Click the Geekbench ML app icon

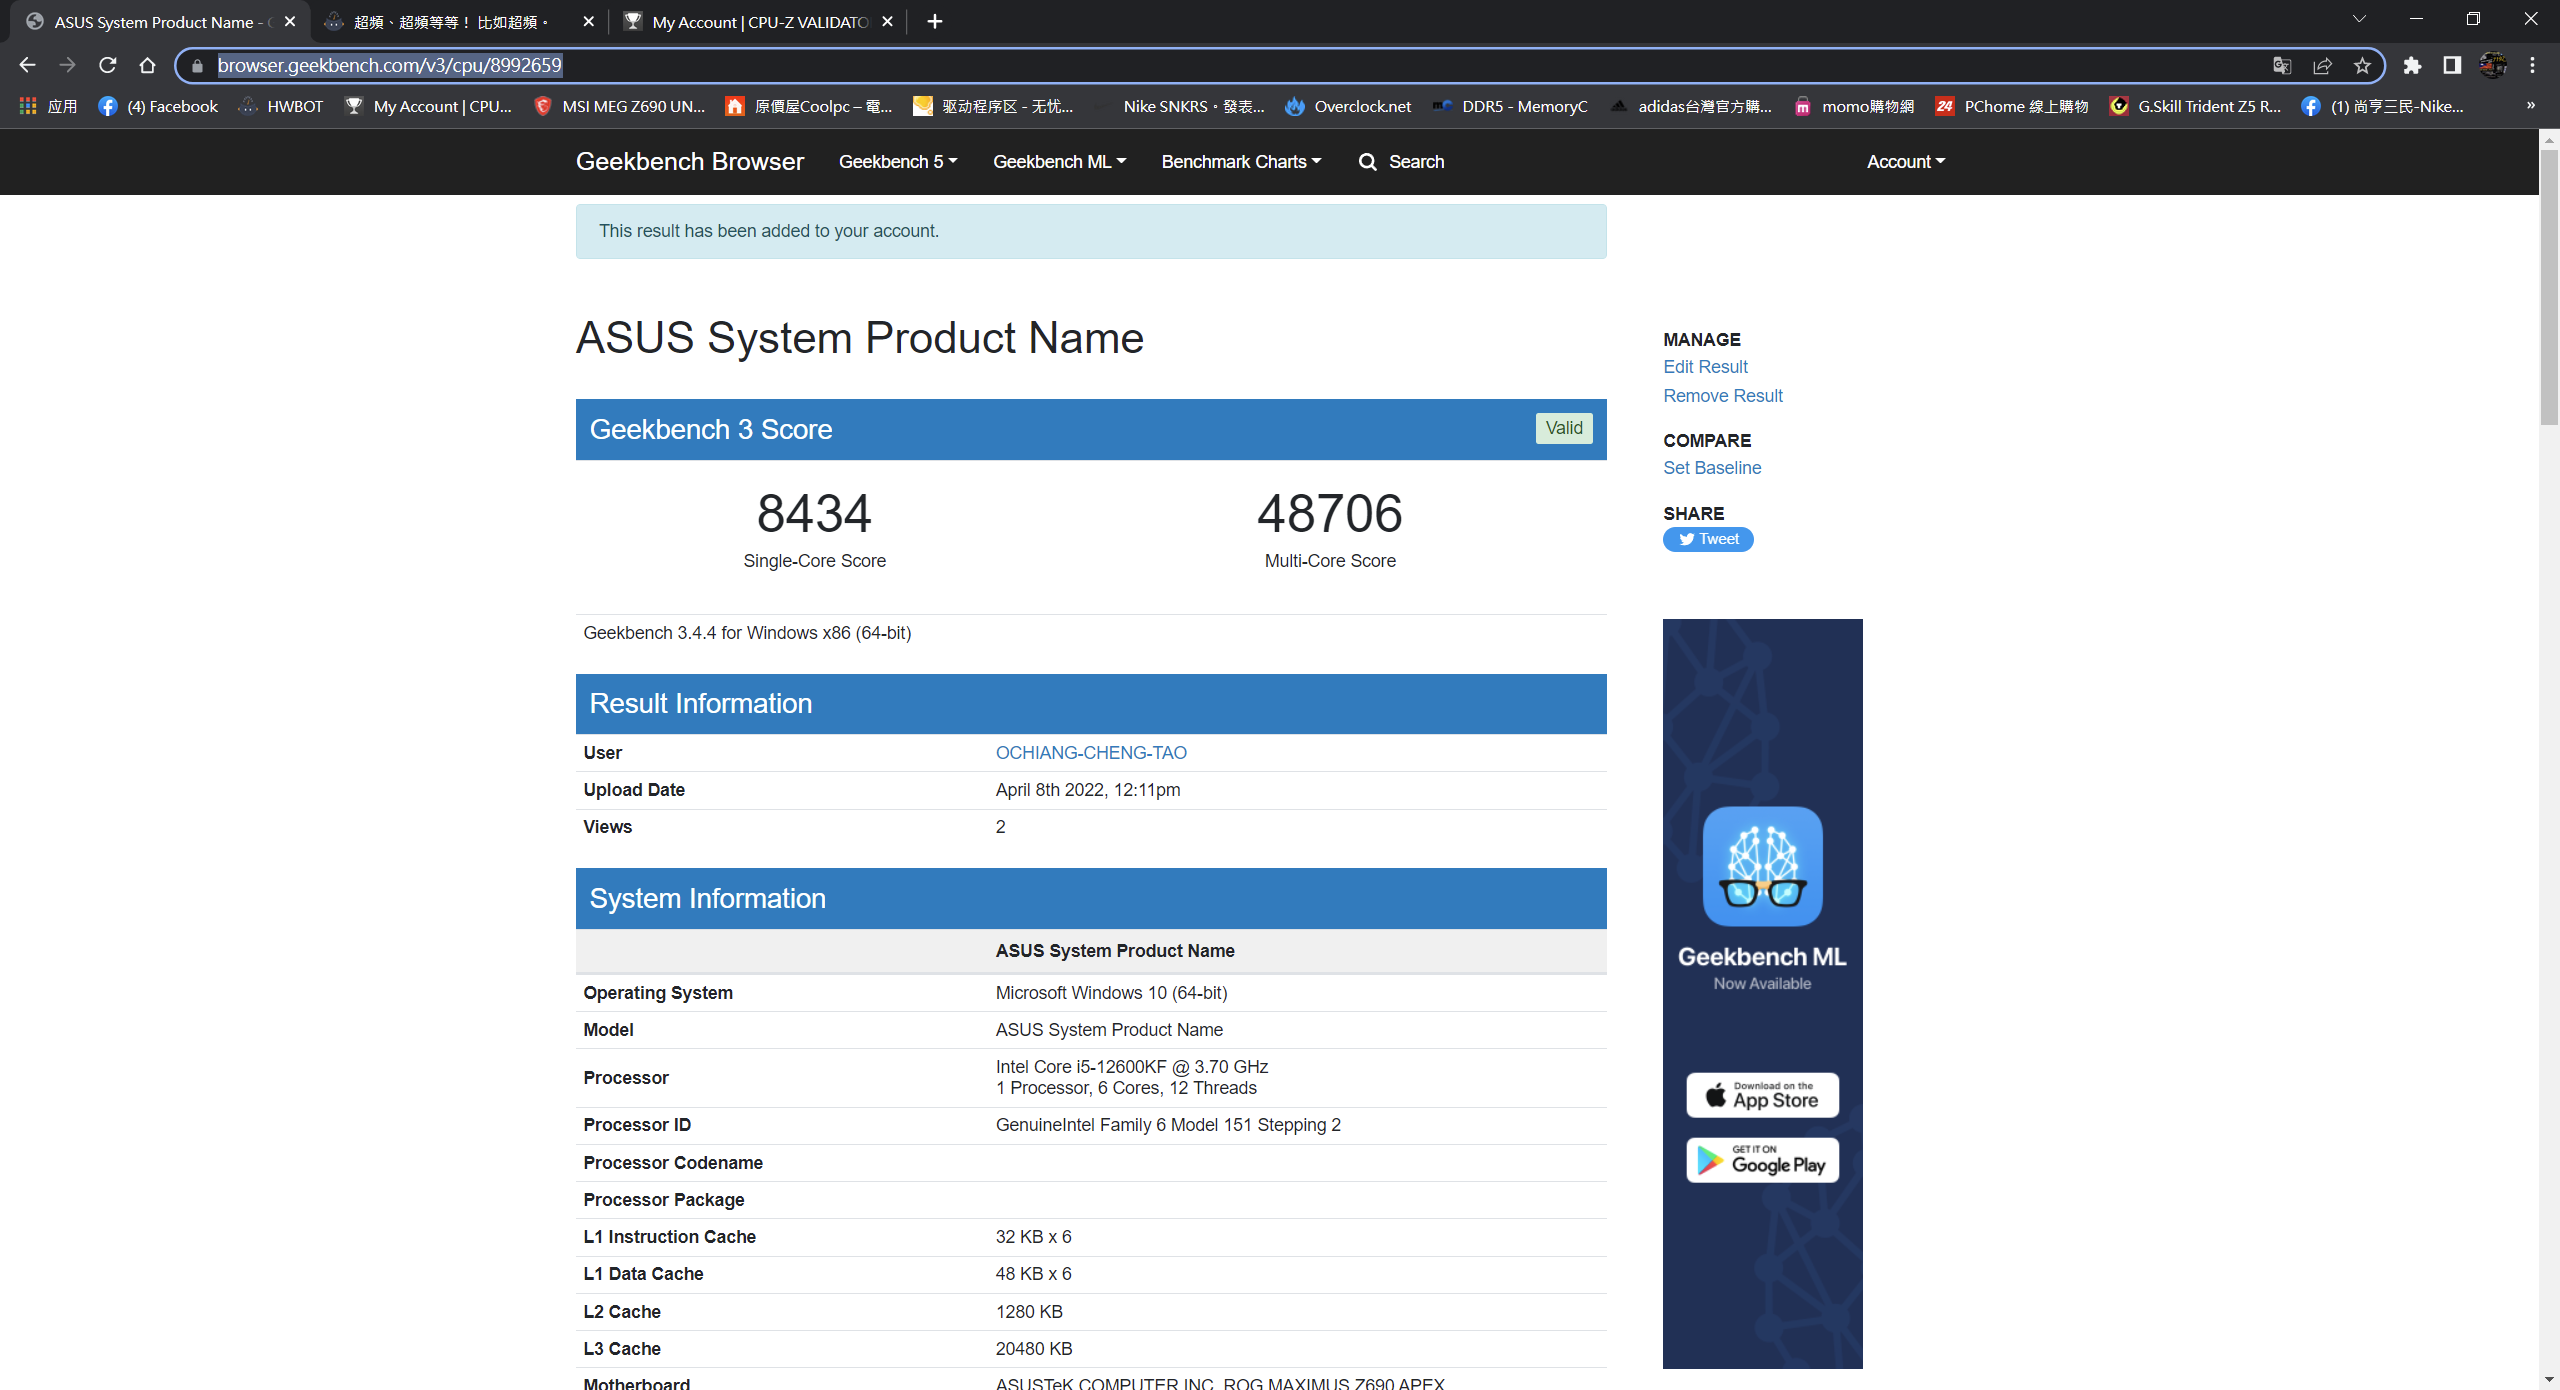[1762, 866]
